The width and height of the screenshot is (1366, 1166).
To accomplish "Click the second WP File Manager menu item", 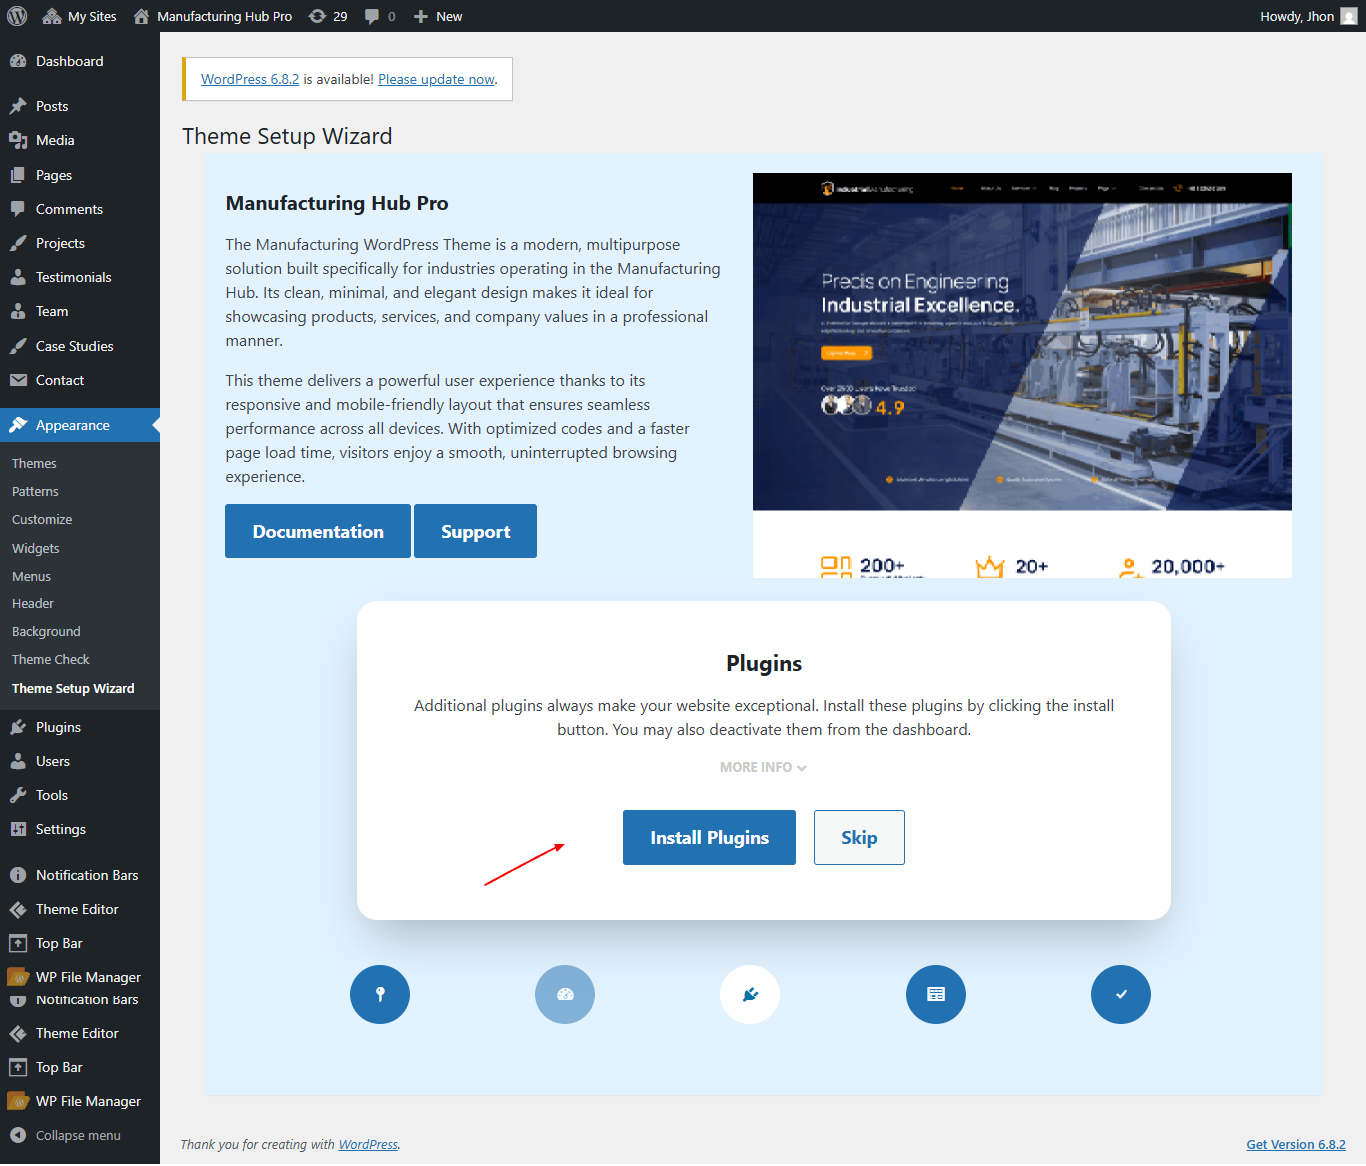I will coord(80,1101).
